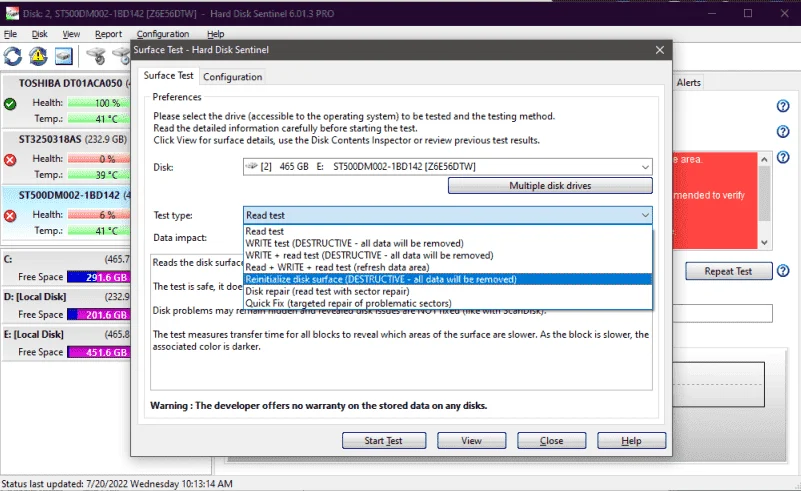This screenshot has height=491, width=801.
Task: Click the red message scrollbar up arrow
Action: 764,159
